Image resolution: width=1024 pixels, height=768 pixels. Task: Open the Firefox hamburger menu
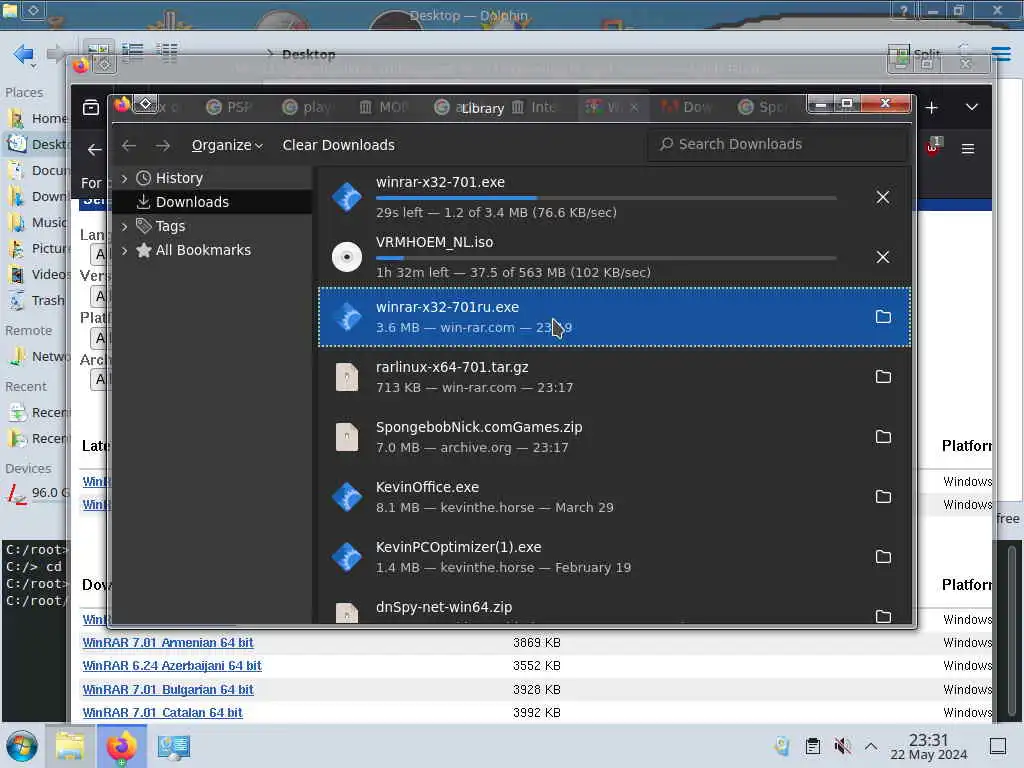pos(968,149)
